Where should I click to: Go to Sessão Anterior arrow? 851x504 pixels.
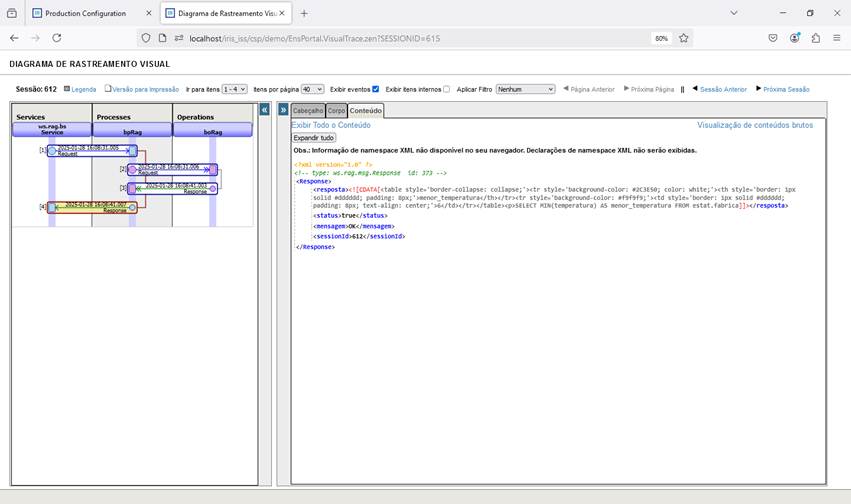(x=695, y=89)
